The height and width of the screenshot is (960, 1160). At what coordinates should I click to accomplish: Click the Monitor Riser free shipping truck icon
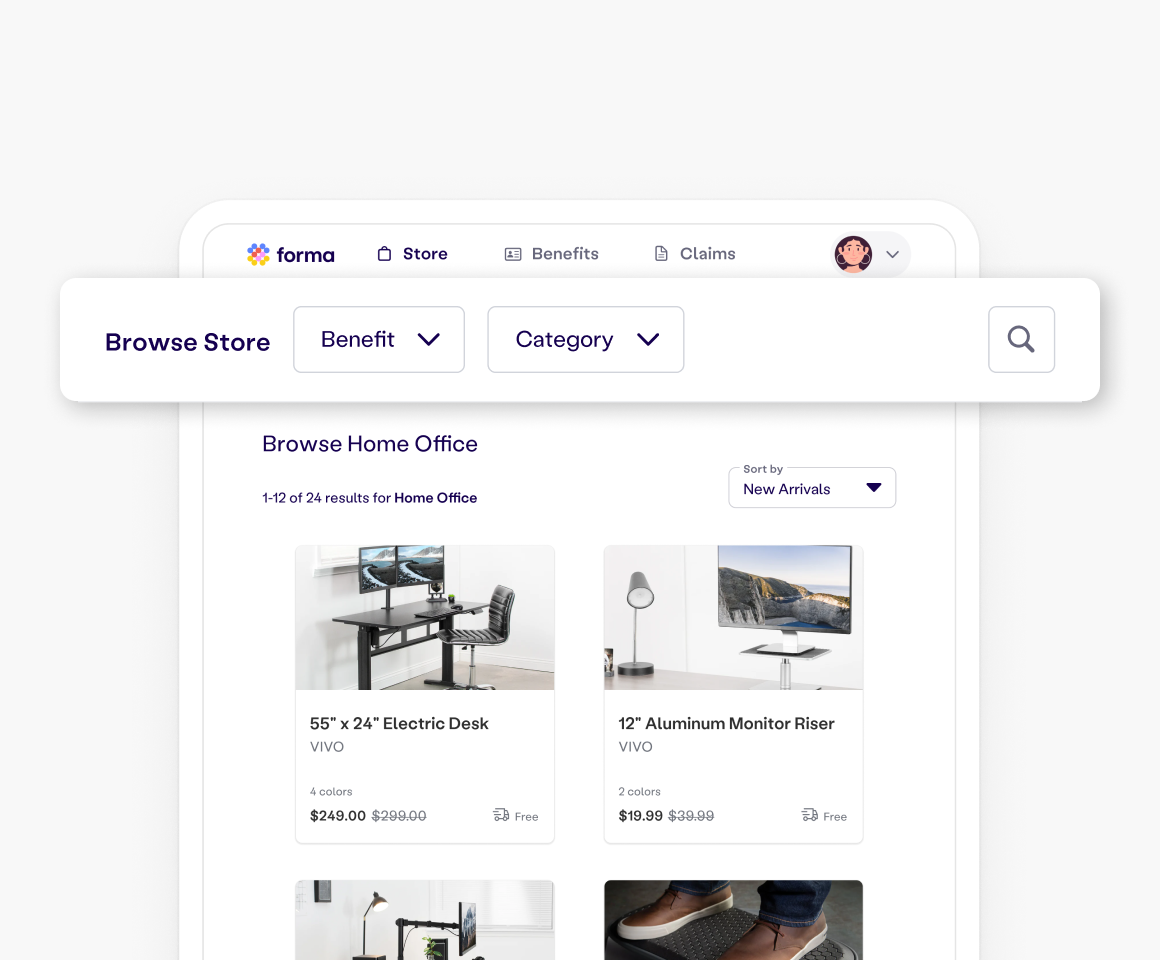click(x=809, y=815)
